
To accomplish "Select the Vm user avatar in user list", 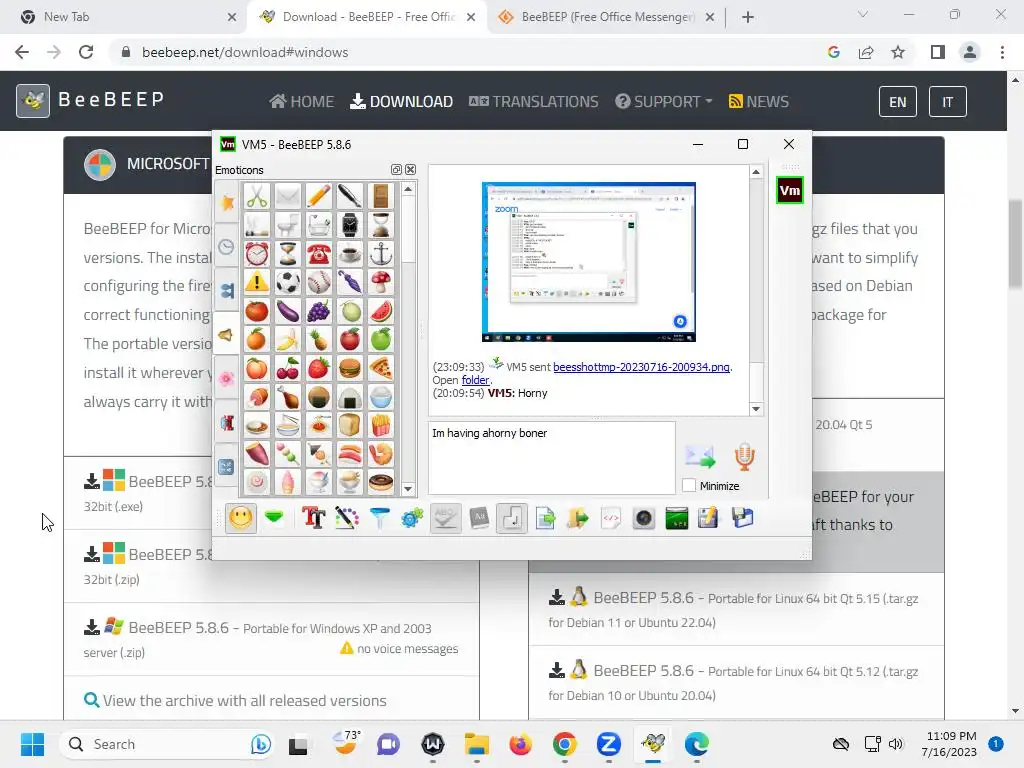I will [x=790, y=191].
